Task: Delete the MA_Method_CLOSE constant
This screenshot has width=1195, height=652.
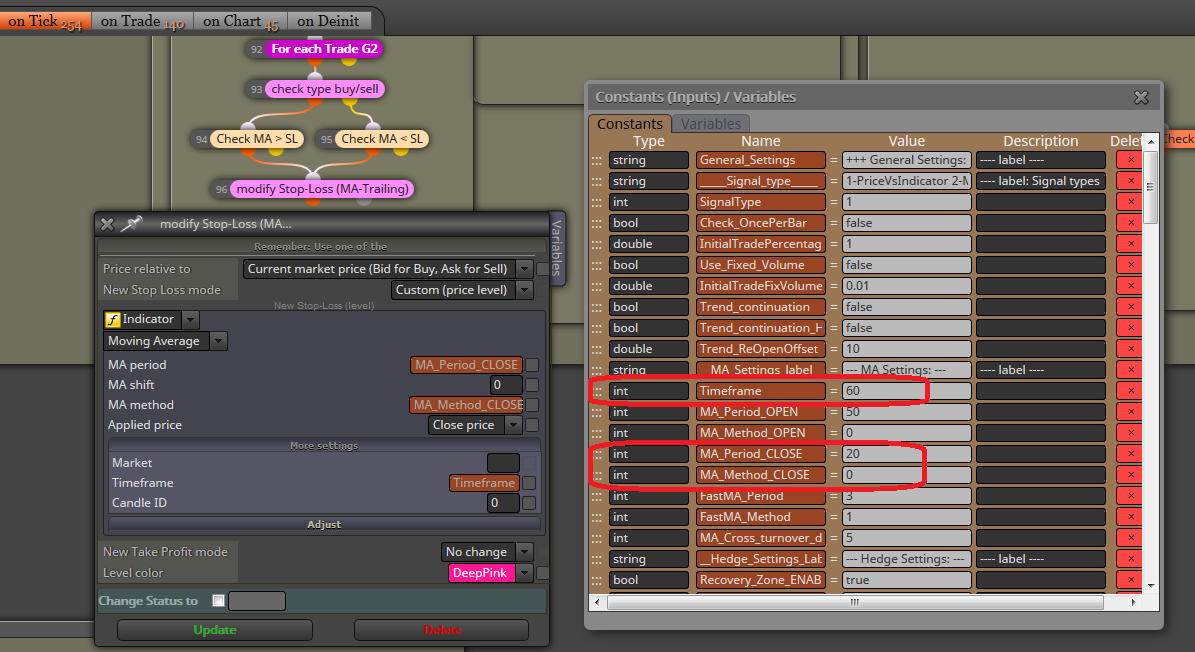Action: 1130,475
